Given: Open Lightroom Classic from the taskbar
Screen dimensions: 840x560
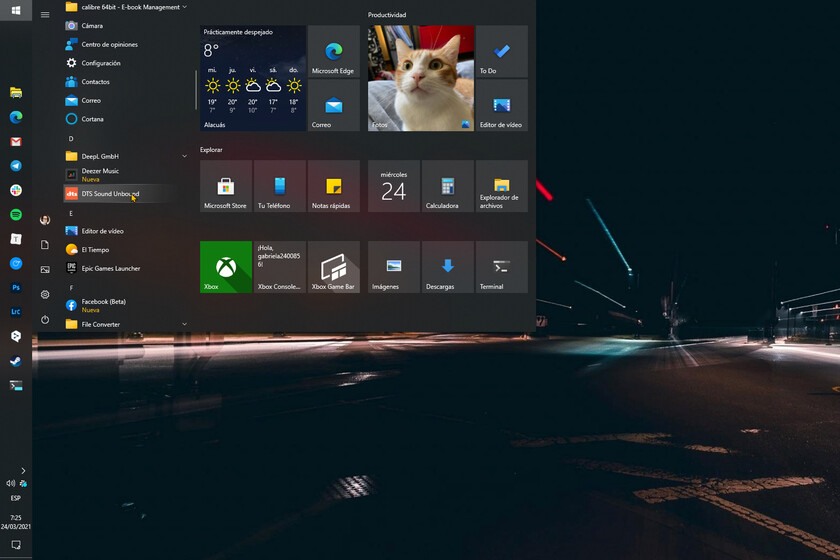Looking at the screenshot, I should [16, 312].
